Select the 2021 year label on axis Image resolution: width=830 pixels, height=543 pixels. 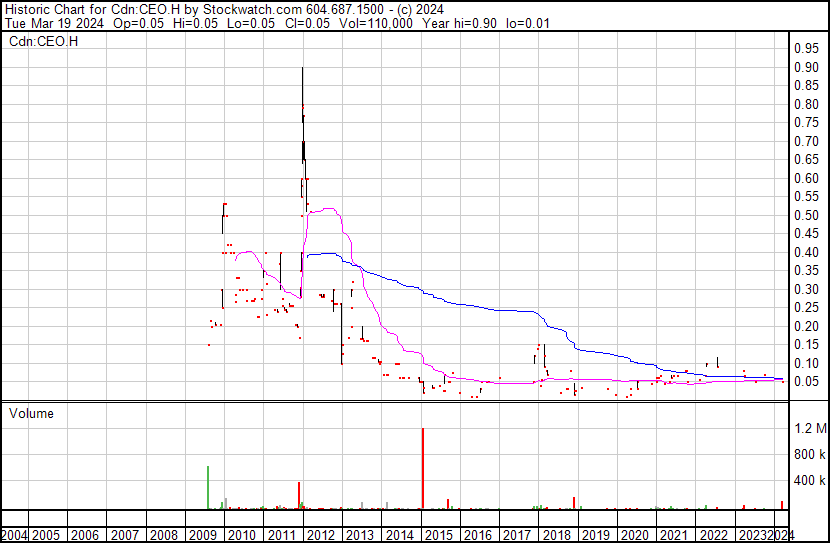tap(674, 535)
